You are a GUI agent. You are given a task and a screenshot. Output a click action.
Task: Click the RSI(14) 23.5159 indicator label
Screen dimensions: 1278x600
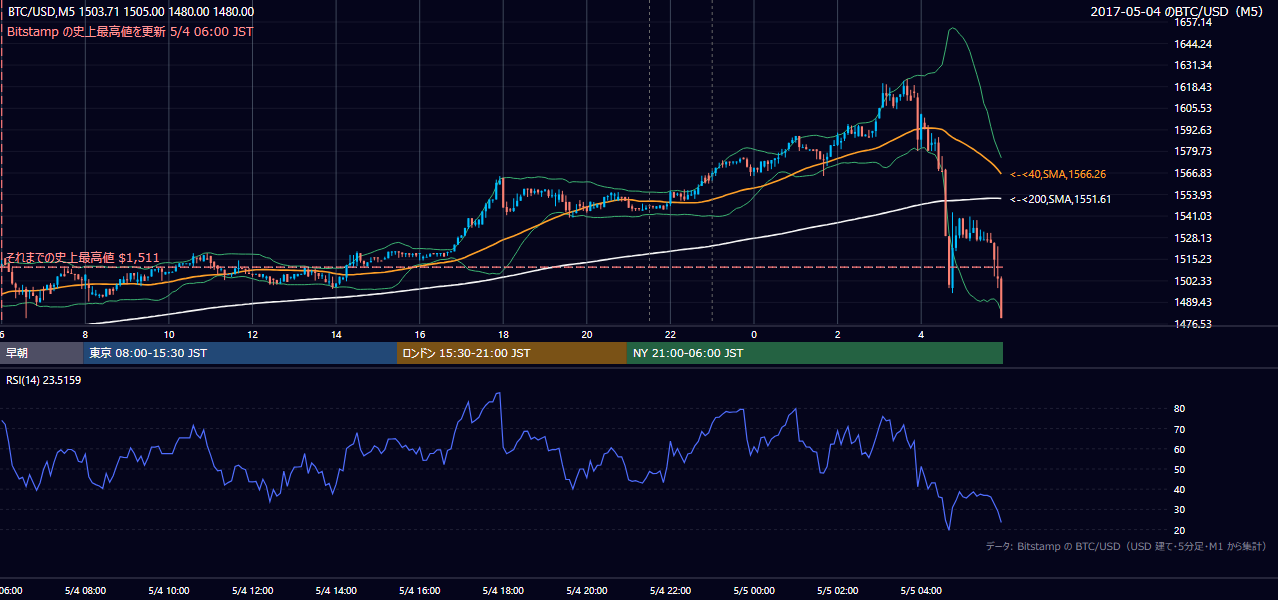[44, 380]
